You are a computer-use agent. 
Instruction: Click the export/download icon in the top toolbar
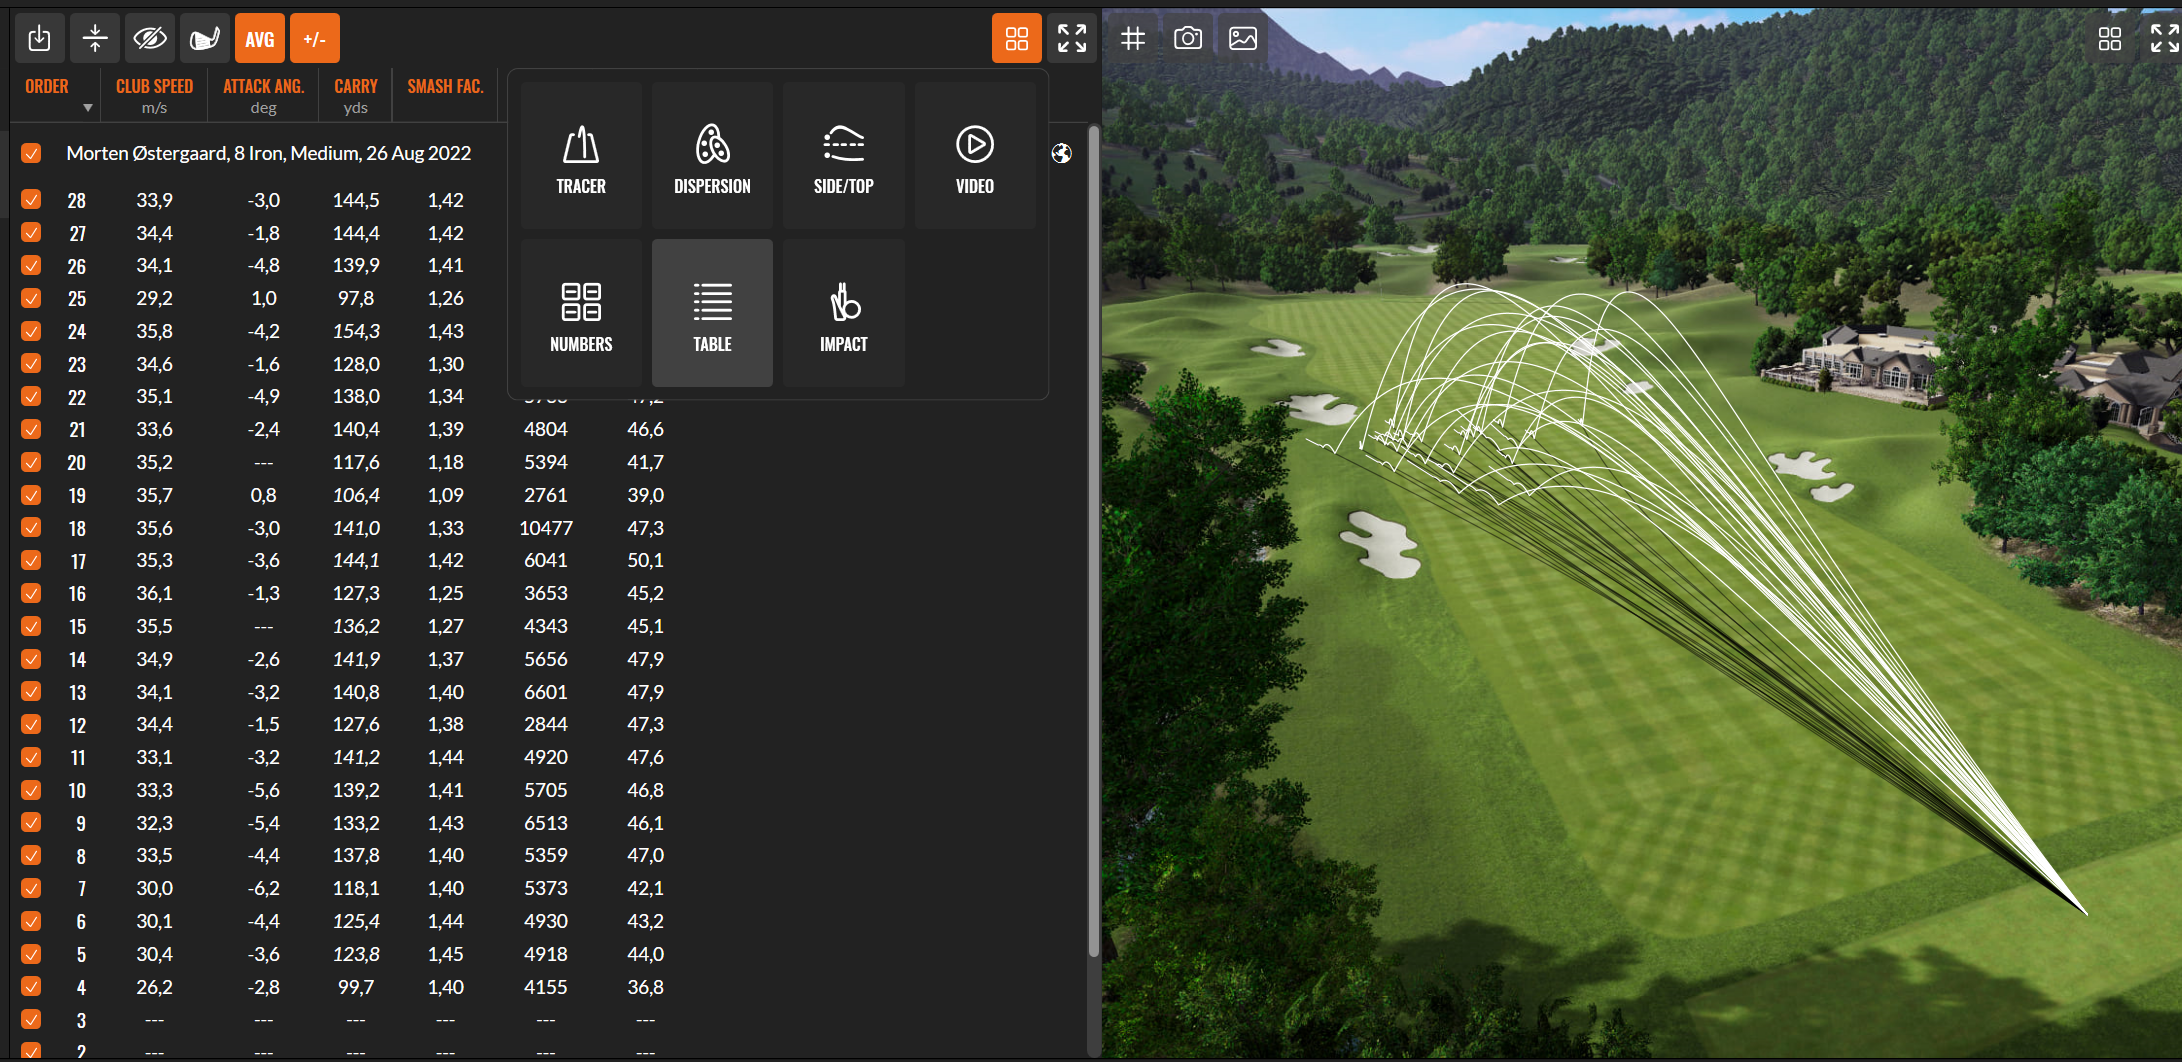[x=39, y=38]
